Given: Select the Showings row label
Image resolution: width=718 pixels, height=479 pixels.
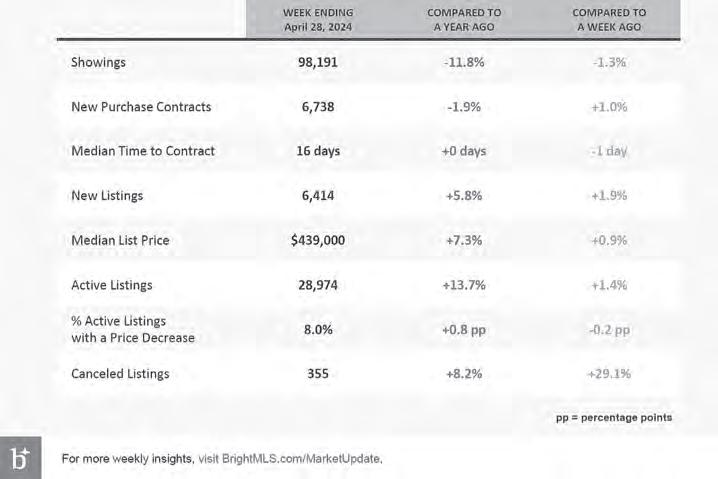Looking at the screenshot, I should (x=98, y=62).
